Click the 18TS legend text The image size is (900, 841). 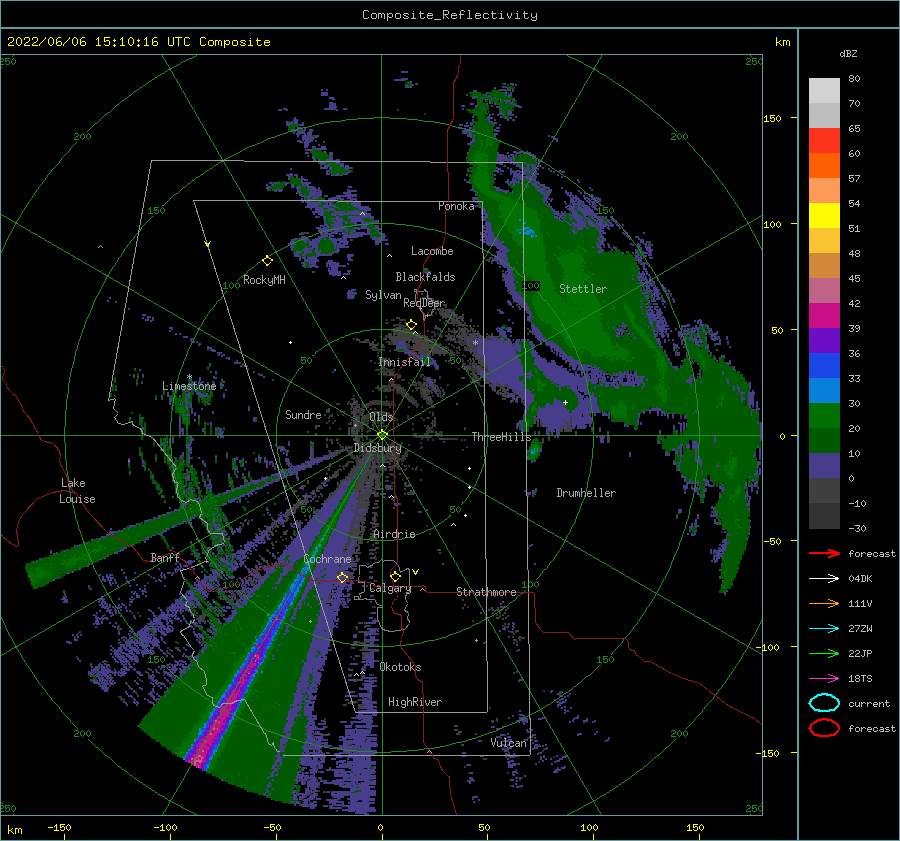pyautogui.click(x=860, y=679)
